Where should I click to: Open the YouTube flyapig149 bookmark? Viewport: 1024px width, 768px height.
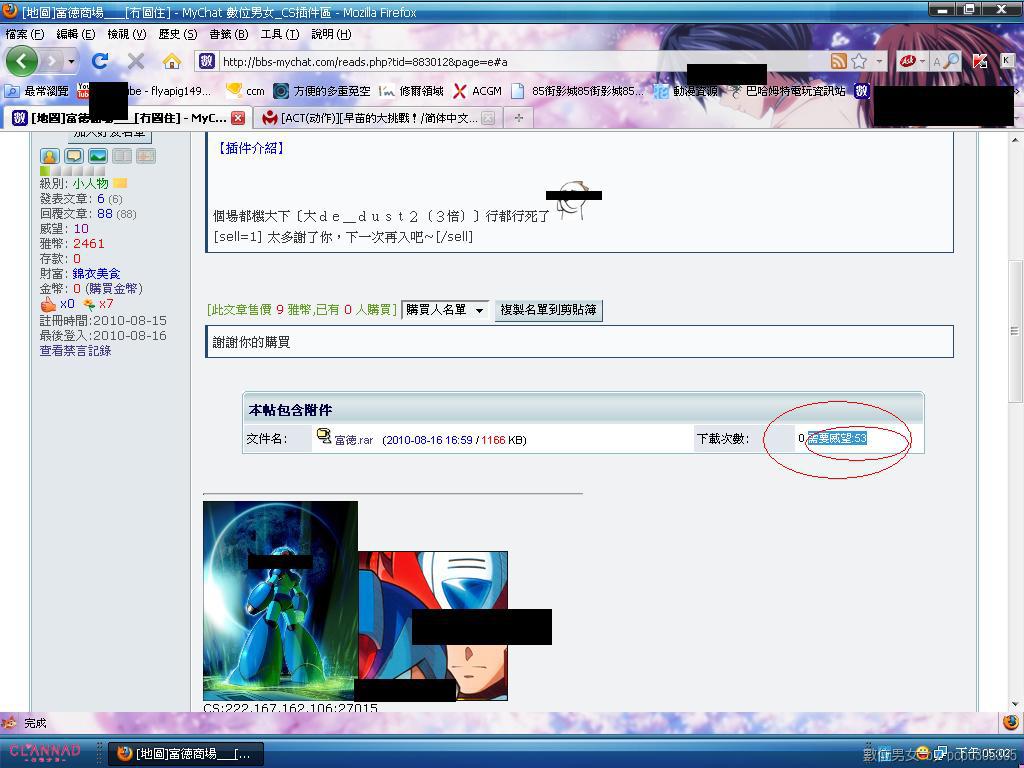[x=145, y=91]
